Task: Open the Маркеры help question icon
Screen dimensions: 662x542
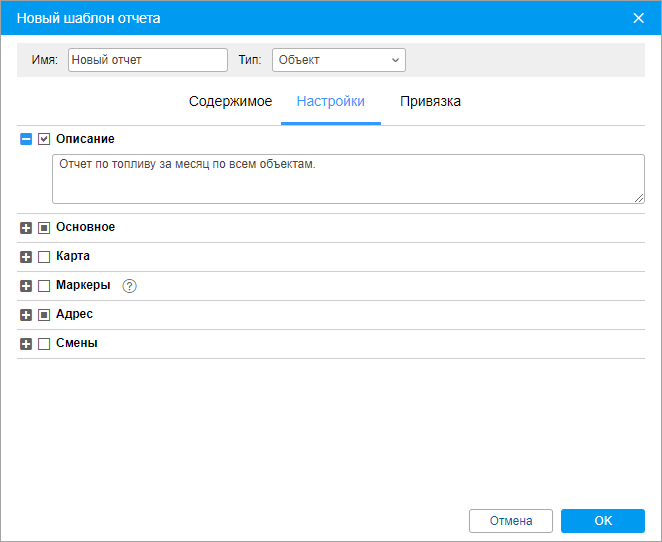Action: coord(129,286)
